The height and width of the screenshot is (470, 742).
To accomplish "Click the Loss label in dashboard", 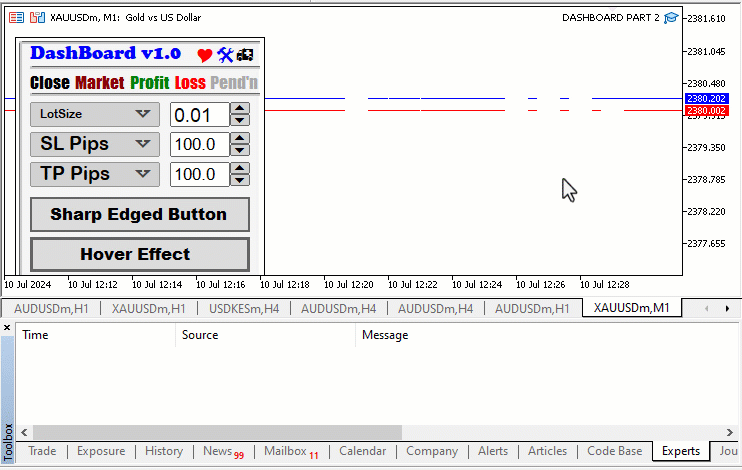I will [190, 83].
